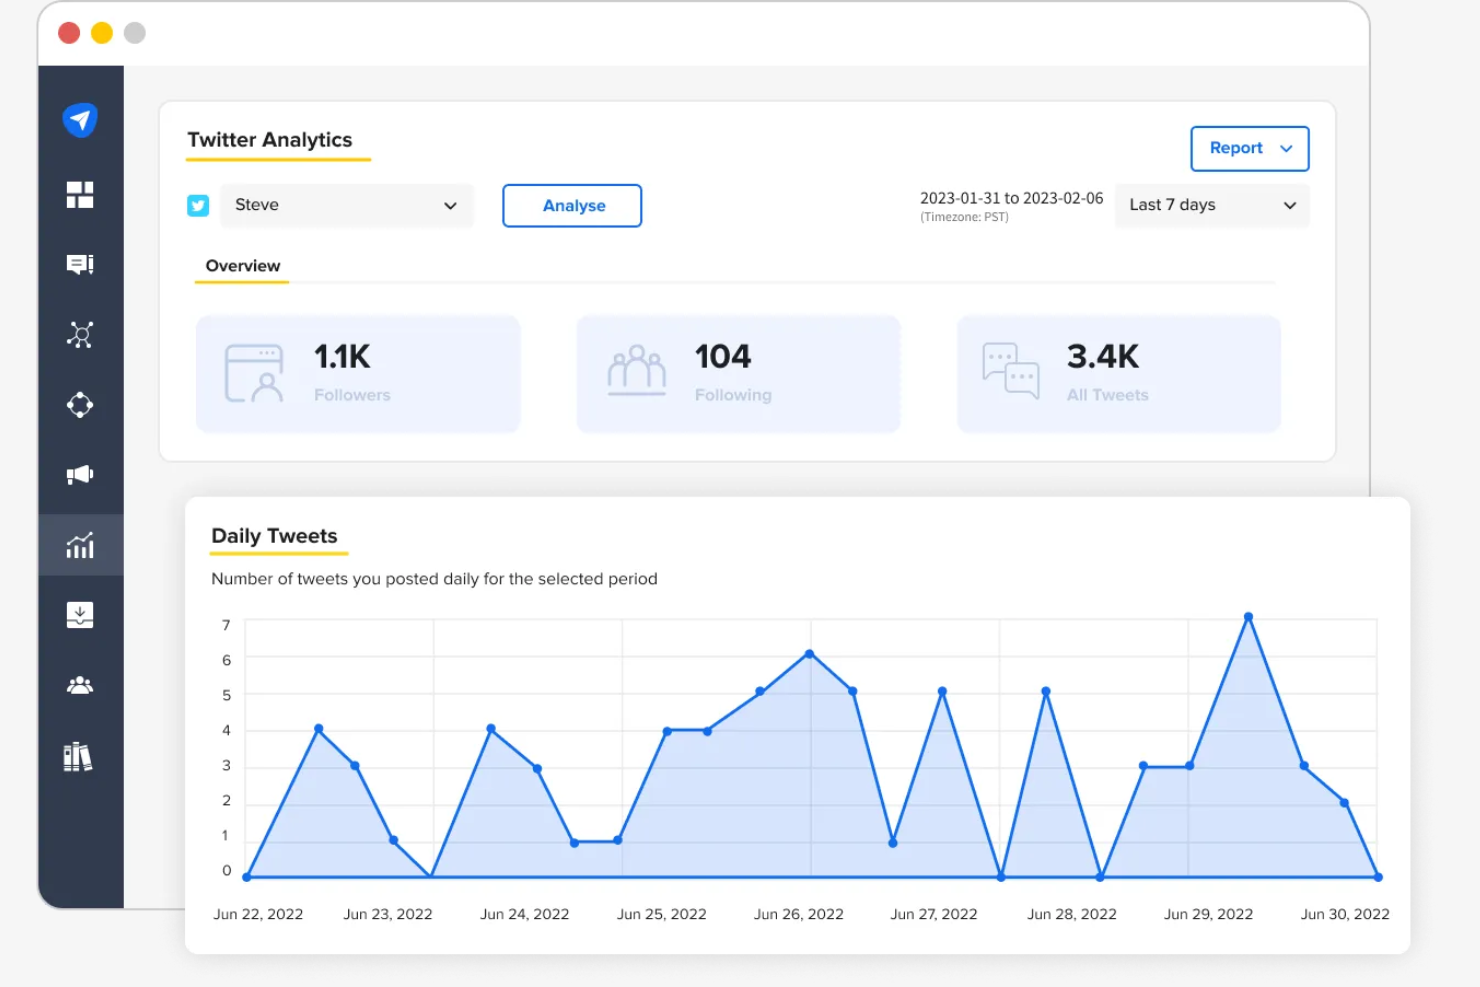Image resolution: width=1480 pixels, height=987 pixels.
Task: Click the network connections sidebar icon
Action: (x=80, y=334)
